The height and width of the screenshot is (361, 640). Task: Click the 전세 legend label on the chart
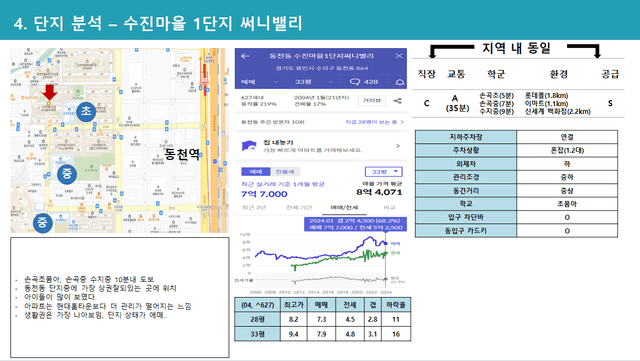(x=395, y=253)
